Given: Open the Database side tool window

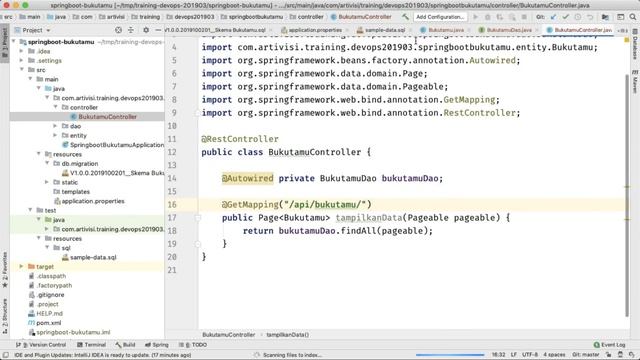Looking at the screenshot, I should pos(635,44).
